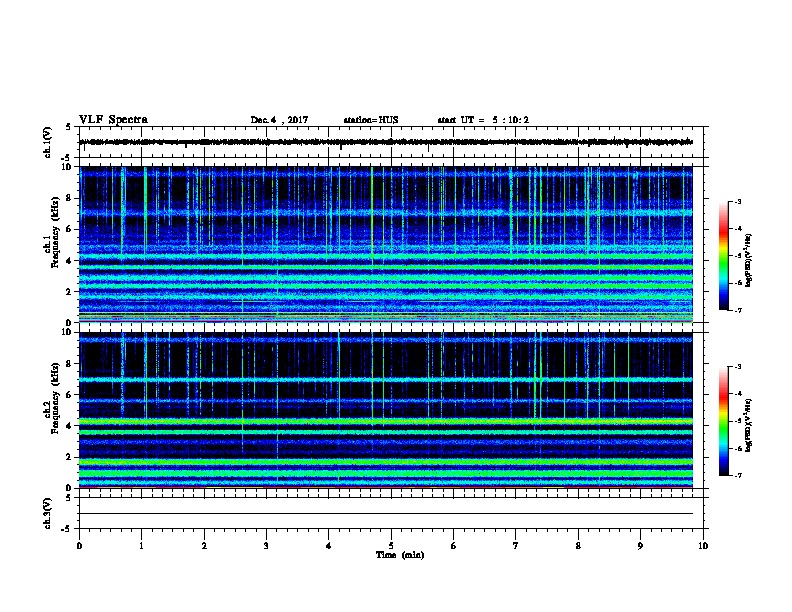Viewport: 792px width, 612px height.
Task: Click the "-3" label on ch.1 color bar
Action: 738,202
